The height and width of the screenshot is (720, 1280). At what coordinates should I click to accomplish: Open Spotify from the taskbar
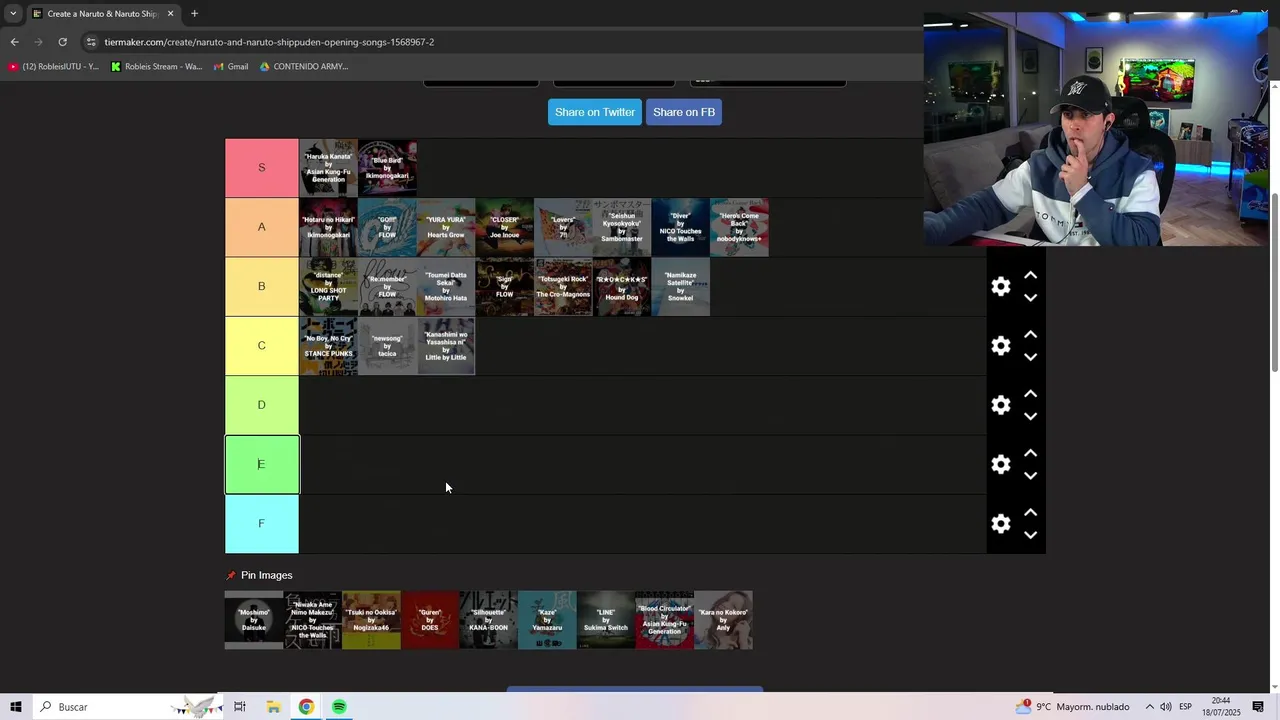tap(339, 707)
